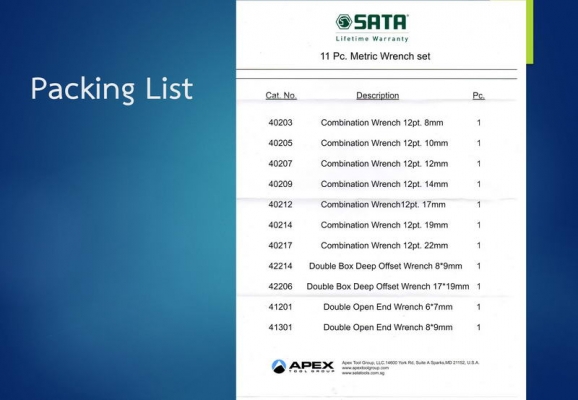Select the Packing List slide title
The image size is (578, 400).
point(112,88)
